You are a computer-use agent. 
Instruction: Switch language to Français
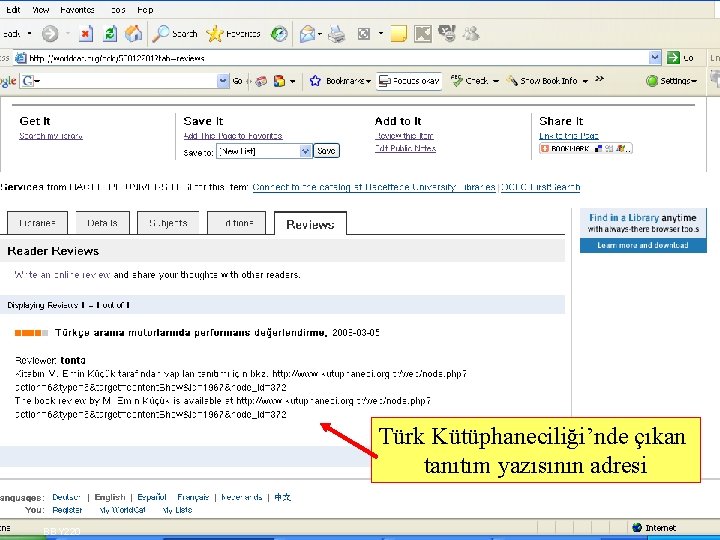click(193, 497)
